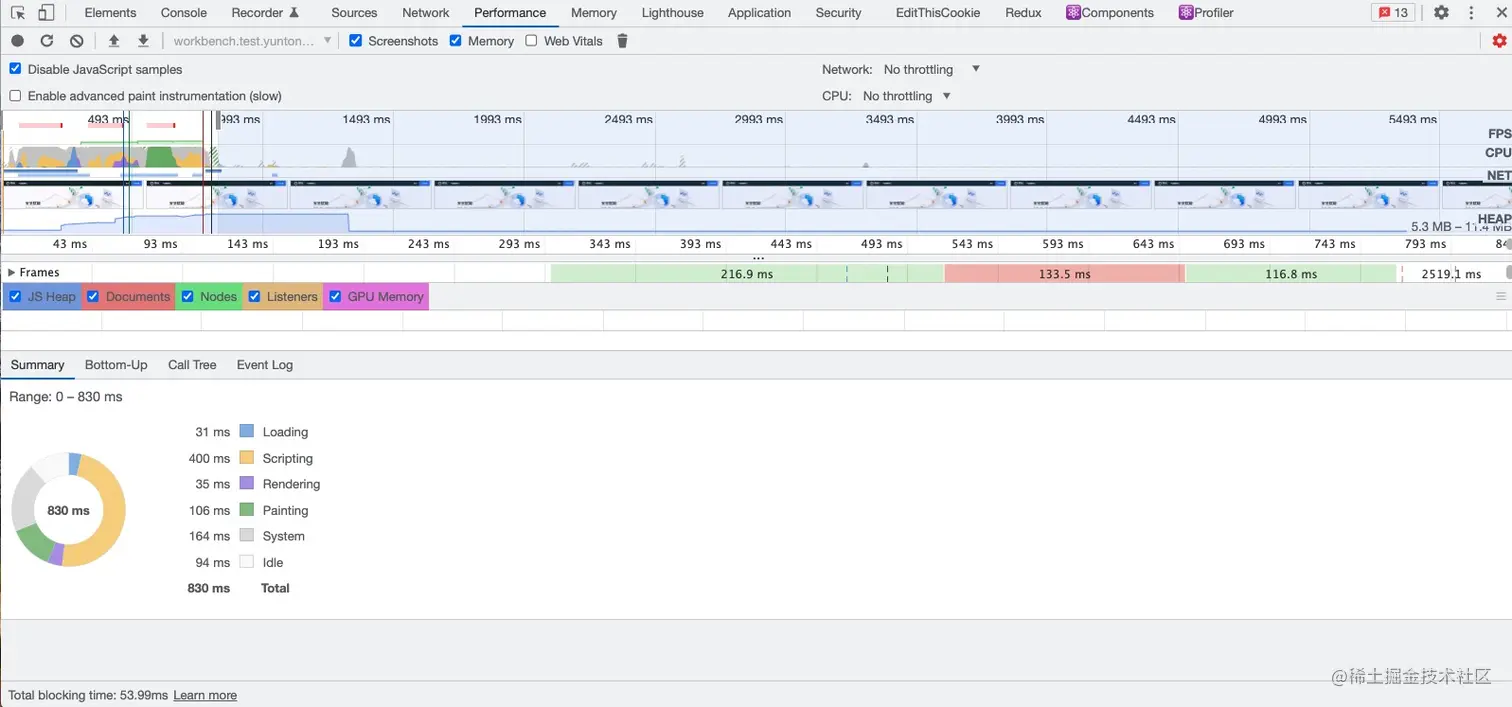
Task: Click the summary donut chart
Action: (68, 510)
